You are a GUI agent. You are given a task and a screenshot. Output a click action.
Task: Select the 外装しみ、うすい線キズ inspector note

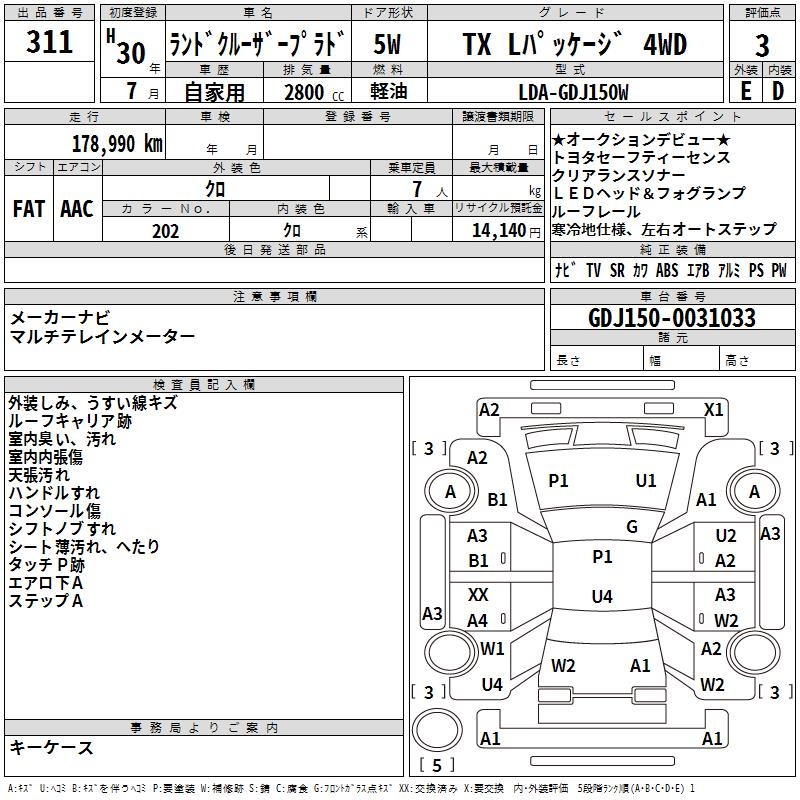point(93,403)
